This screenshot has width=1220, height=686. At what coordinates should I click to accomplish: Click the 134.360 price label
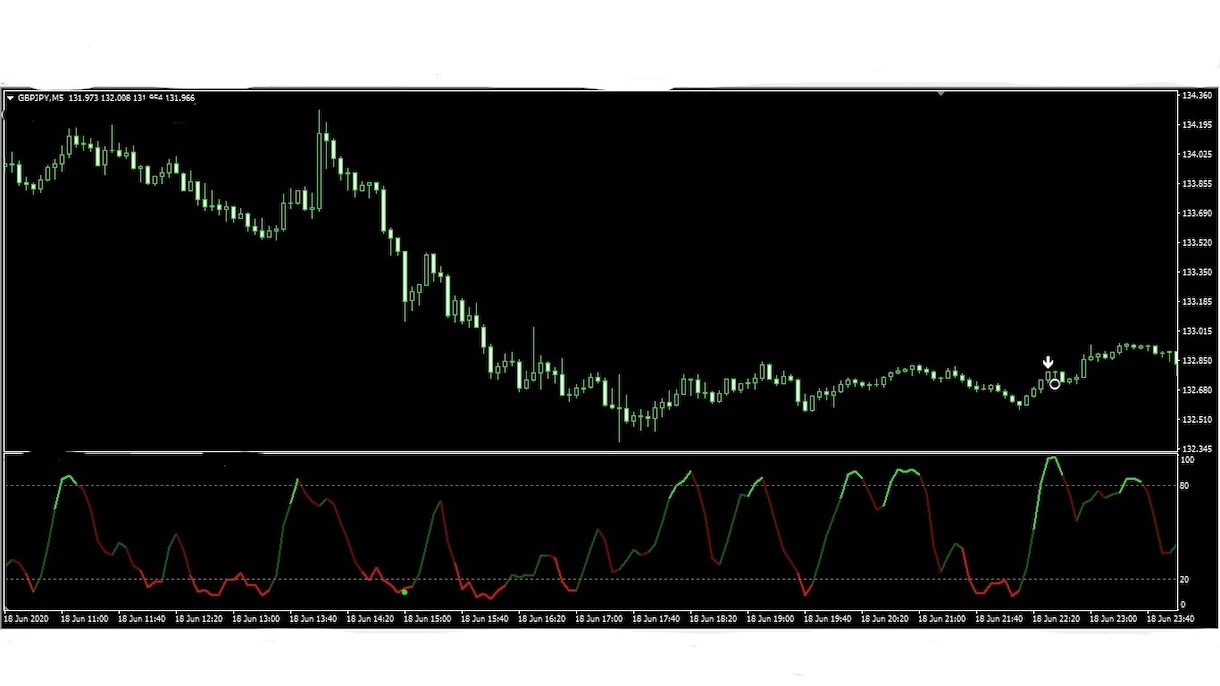1197,96
